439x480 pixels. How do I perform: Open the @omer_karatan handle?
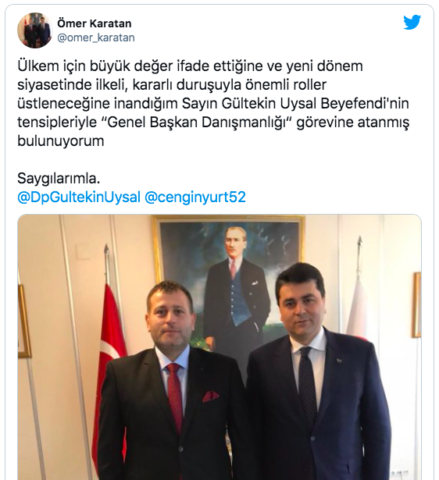tap(96, 38)
